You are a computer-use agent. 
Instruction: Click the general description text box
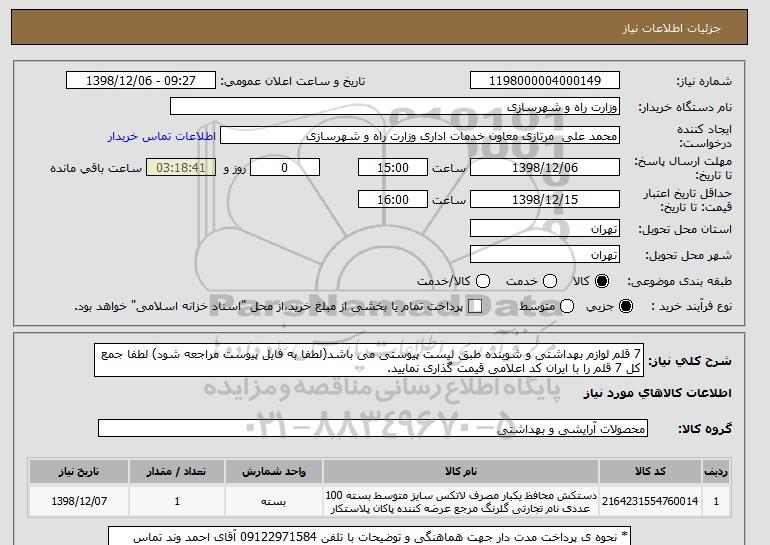click(369, 360)
